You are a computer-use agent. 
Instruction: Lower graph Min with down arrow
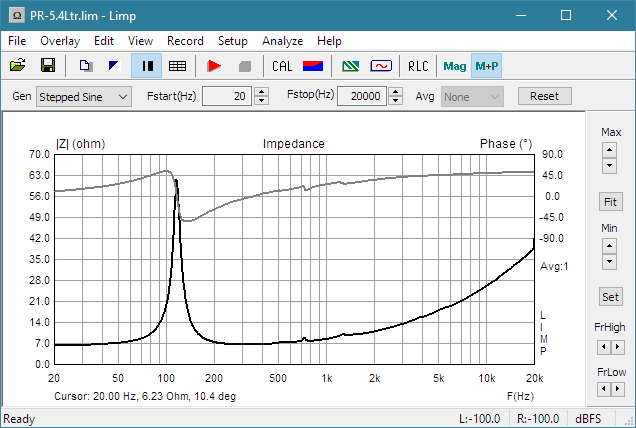(609, 262)
